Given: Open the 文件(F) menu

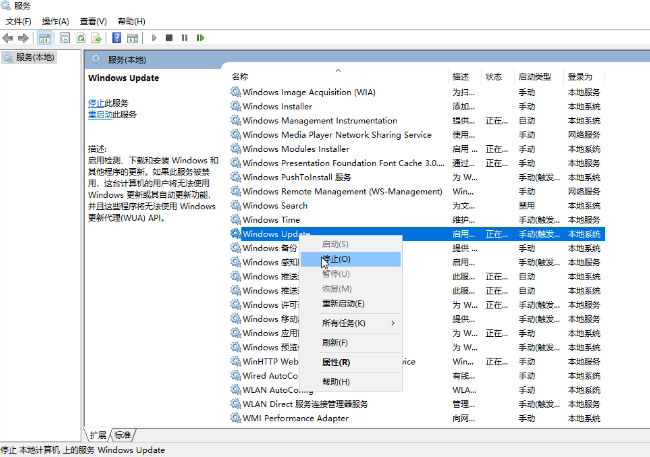Looking at the screenshot, I should (18, 21).
